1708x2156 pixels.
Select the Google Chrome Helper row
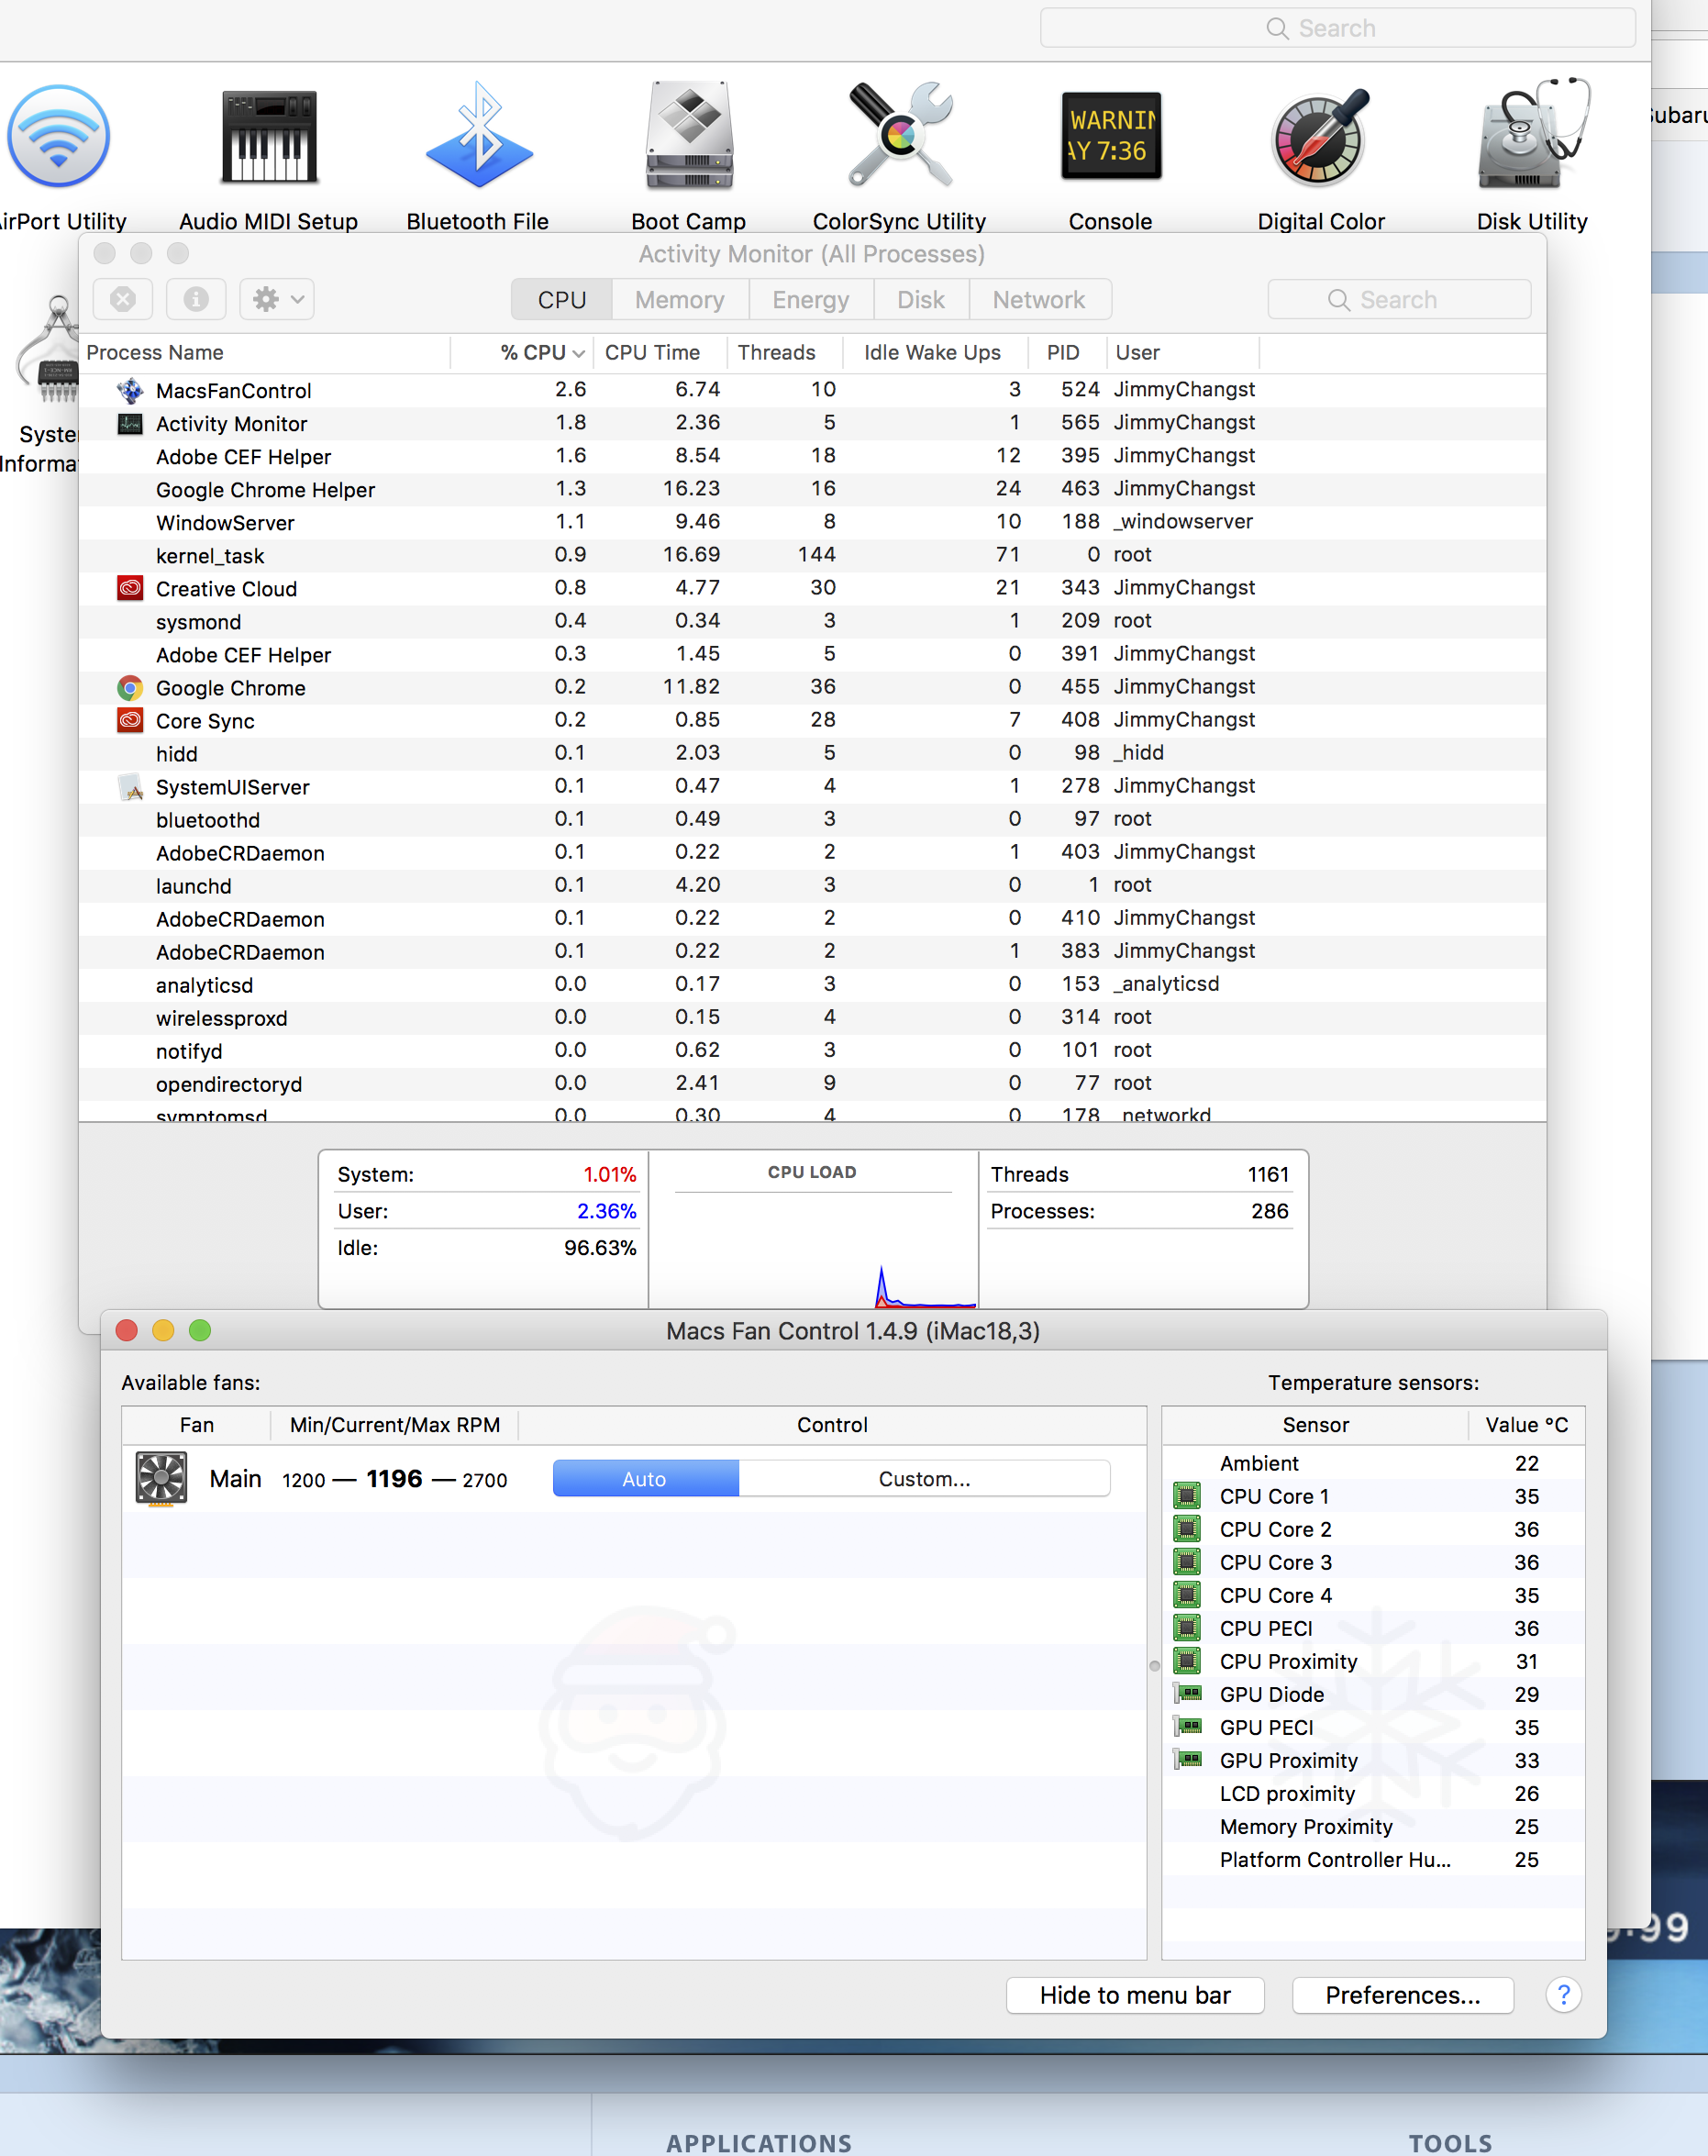click(812, 489)
